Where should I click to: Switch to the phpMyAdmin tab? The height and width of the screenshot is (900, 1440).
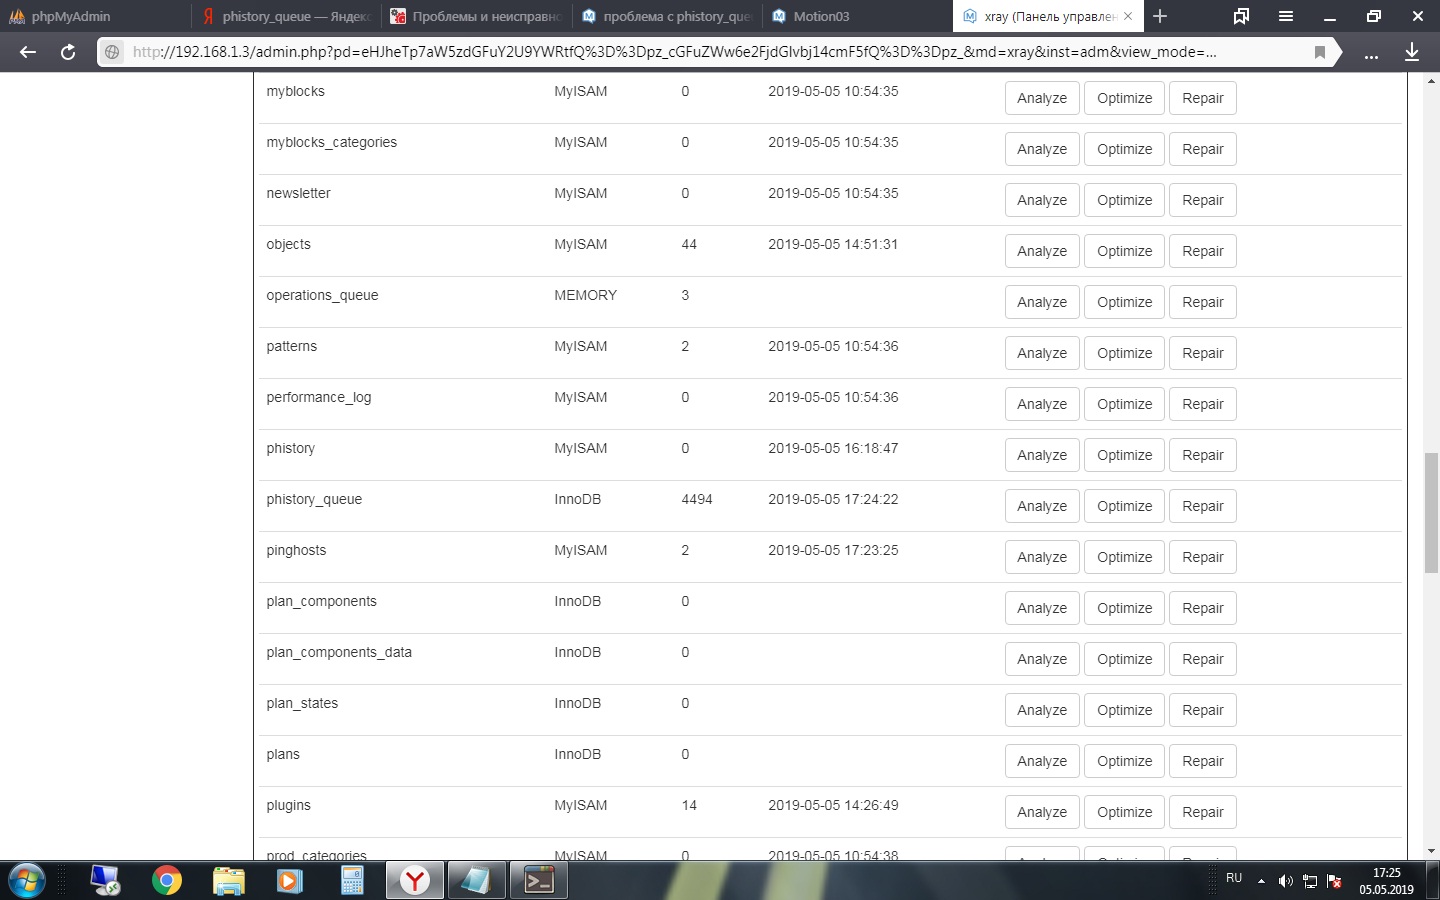[x=95, y=16]
